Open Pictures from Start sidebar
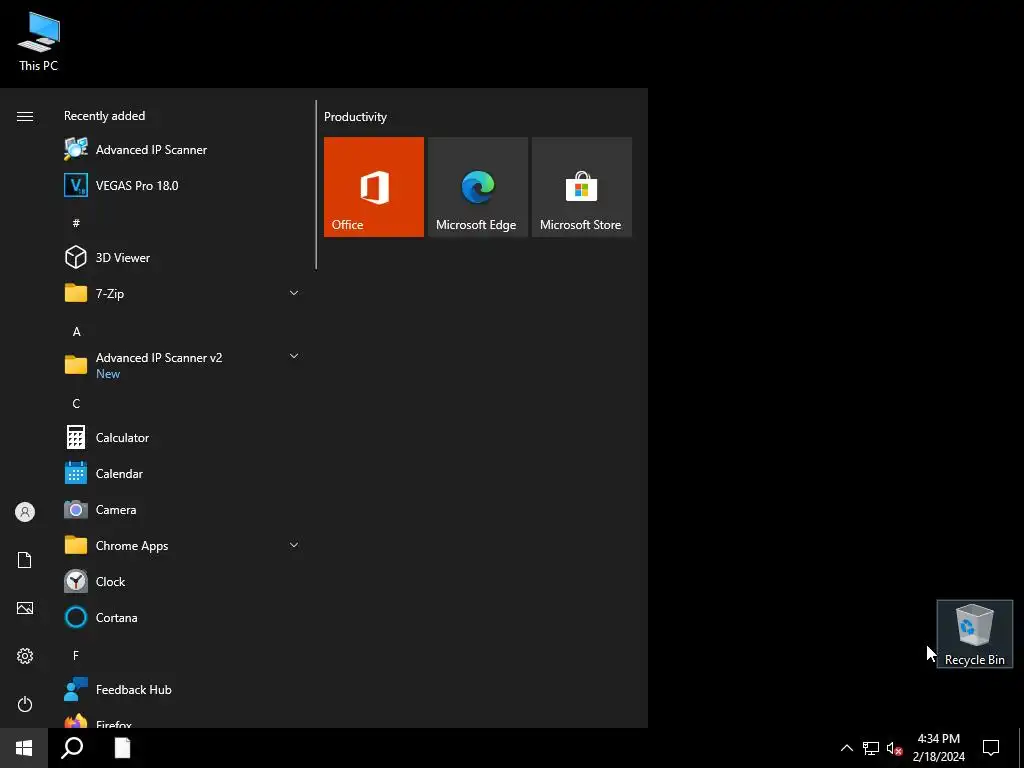This screenshot has width=1024, height=768. click(25, 608)
